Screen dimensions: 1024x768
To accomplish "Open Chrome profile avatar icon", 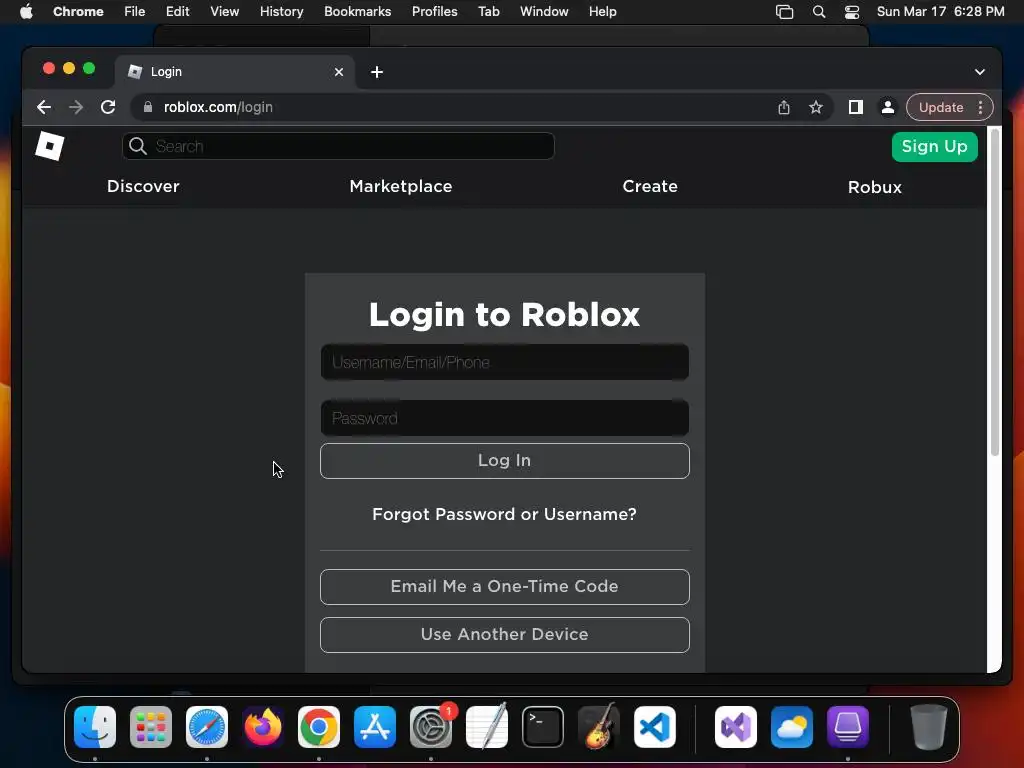I will point(888,107).
